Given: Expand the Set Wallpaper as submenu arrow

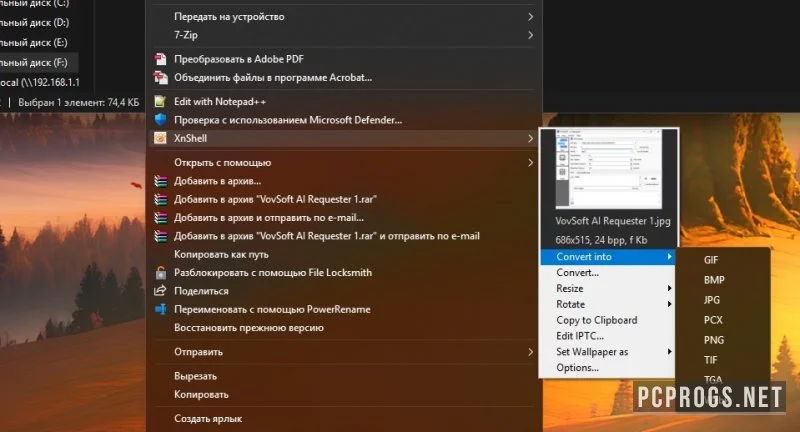Looking at the screenshot, I should (x=669, y=351).
